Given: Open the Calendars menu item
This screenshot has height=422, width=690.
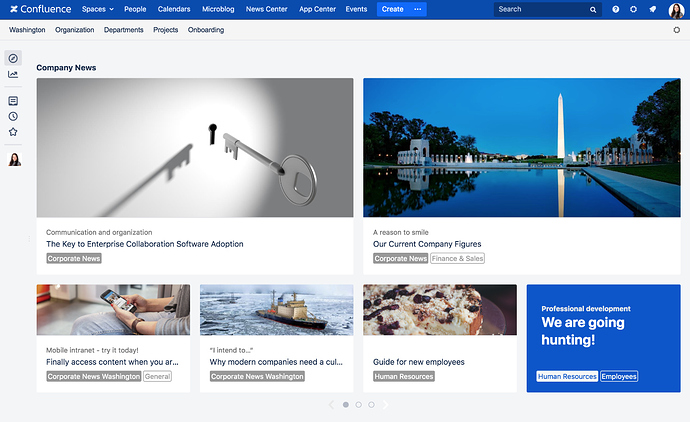Looking at the screenshot, I should [x=174, y=9].
